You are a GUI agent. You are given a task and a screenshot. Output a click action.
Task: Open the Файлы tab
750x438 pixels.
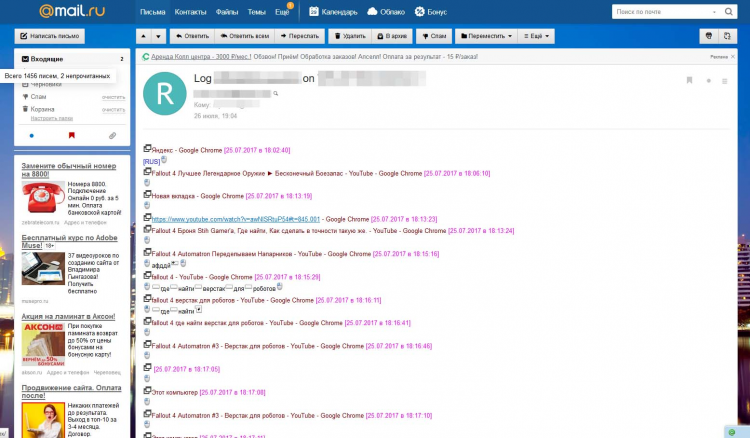coord(227,12)
